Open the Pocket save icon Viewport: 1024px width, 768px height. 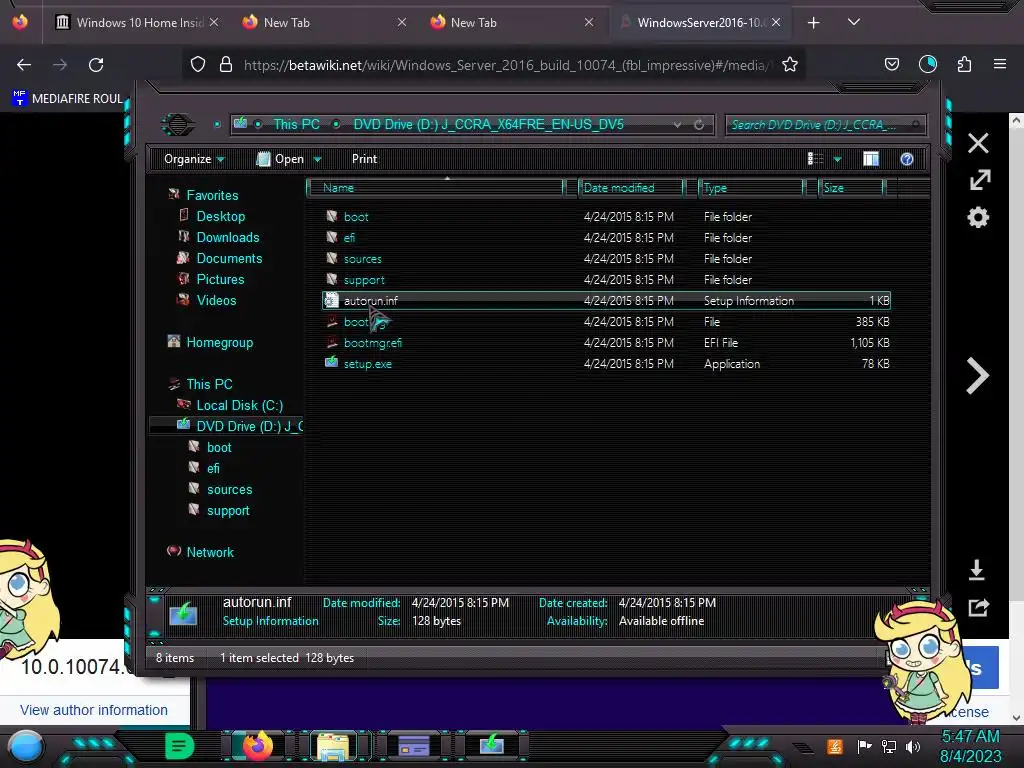891,65
